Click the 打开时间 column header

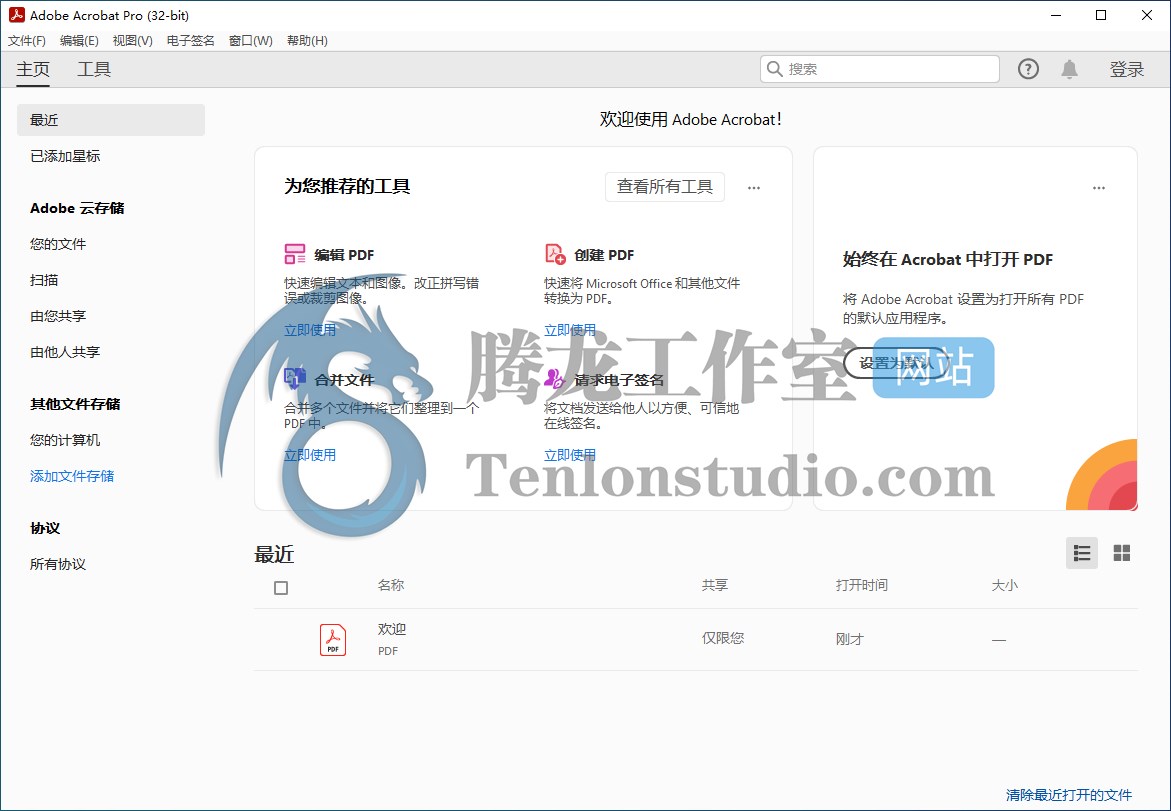coord(862,585)
